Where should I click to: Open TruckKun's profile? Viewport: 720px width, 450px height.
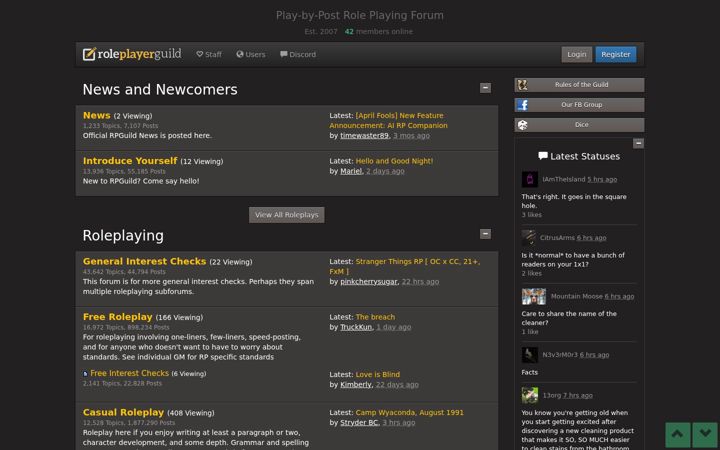coord(356,327)
